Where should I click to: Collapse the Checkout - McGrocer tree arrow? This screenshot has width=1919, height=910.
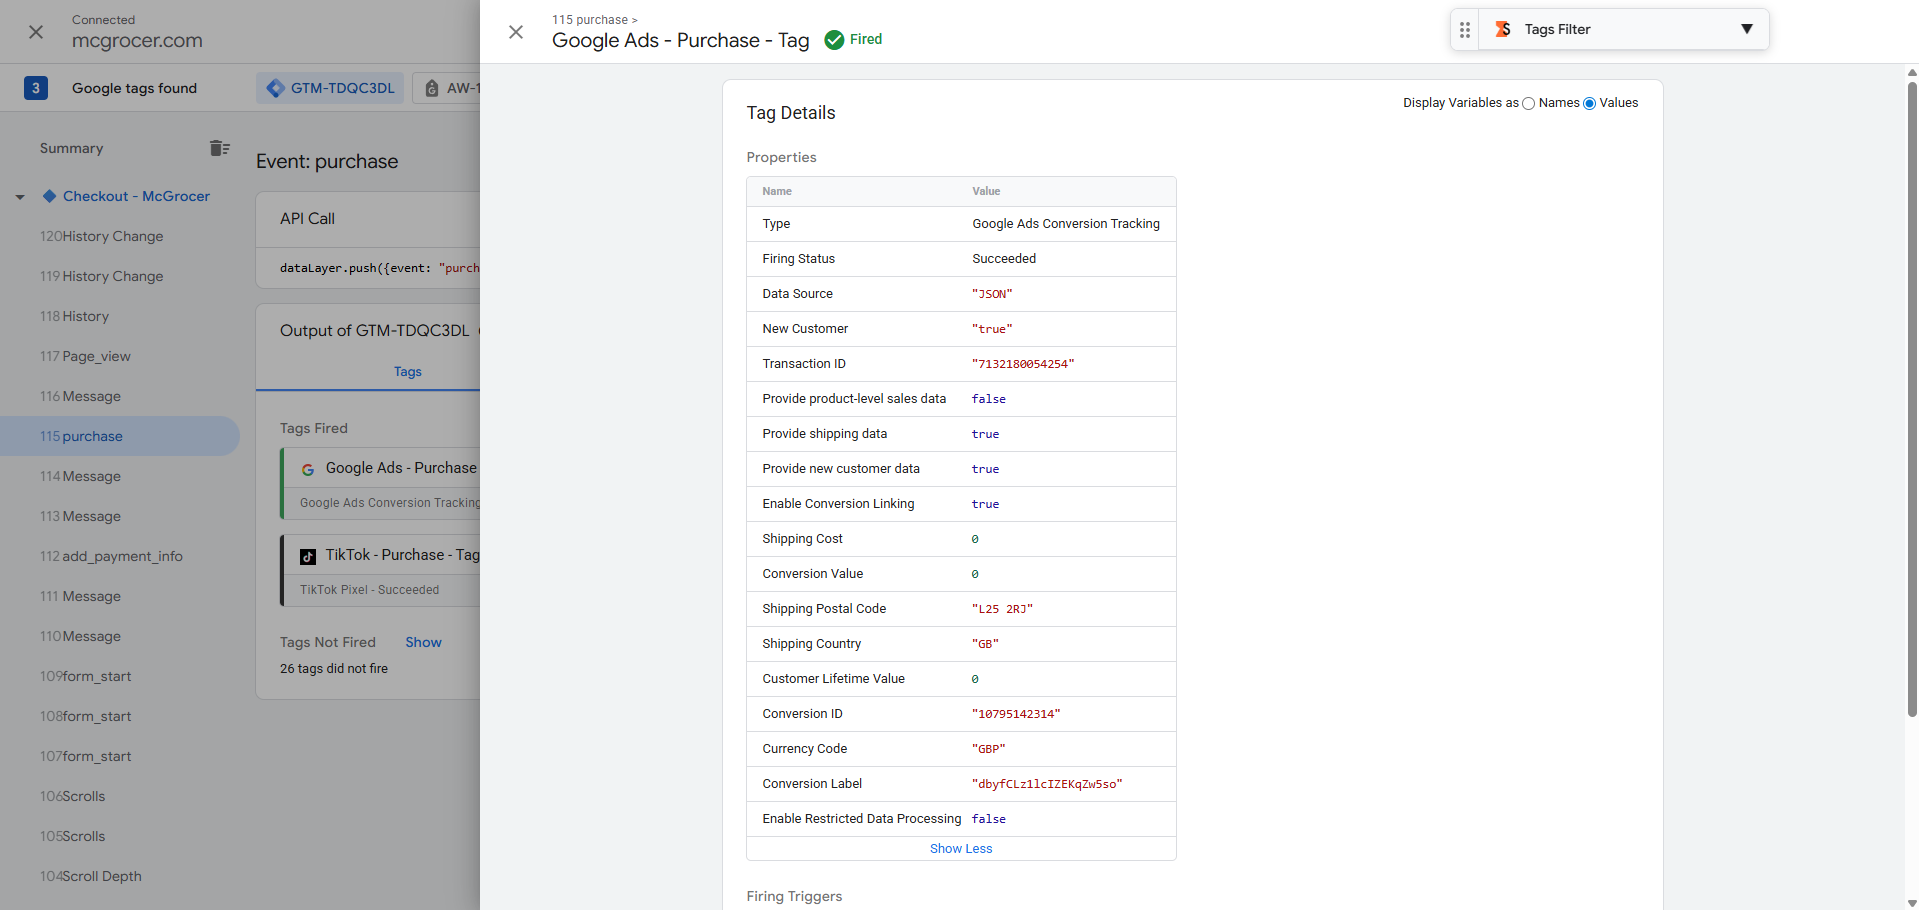click(x=20, y=197)
